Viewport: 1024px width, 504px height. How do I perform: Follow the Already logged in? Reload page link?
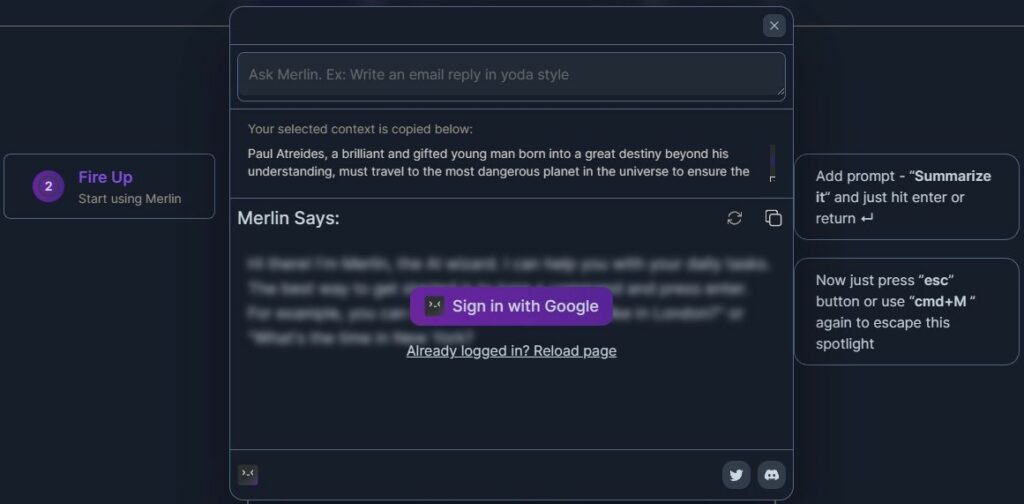pos(511,351)
